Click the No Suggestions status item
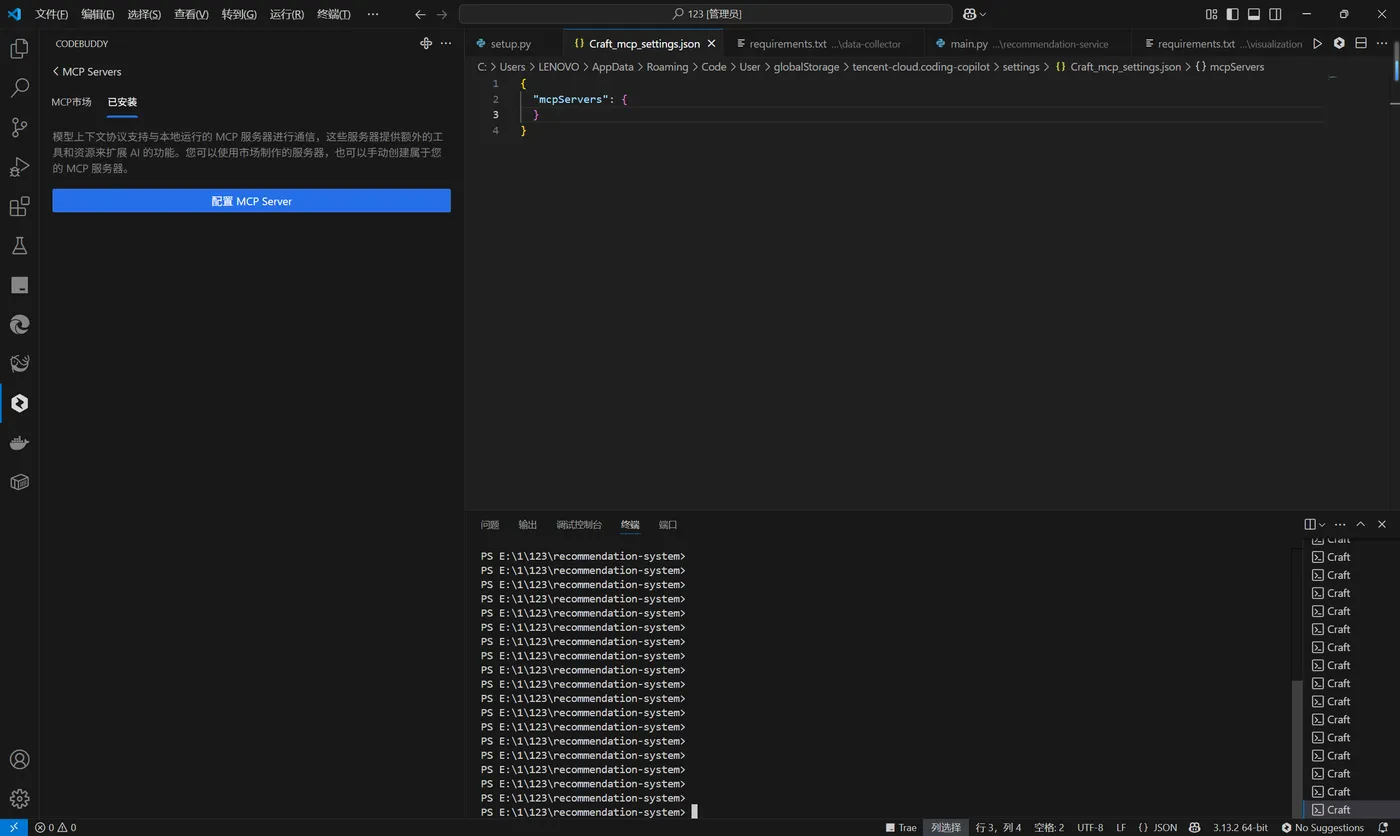The height and width of the screenshot is (836, 1400). point(1322,827)
